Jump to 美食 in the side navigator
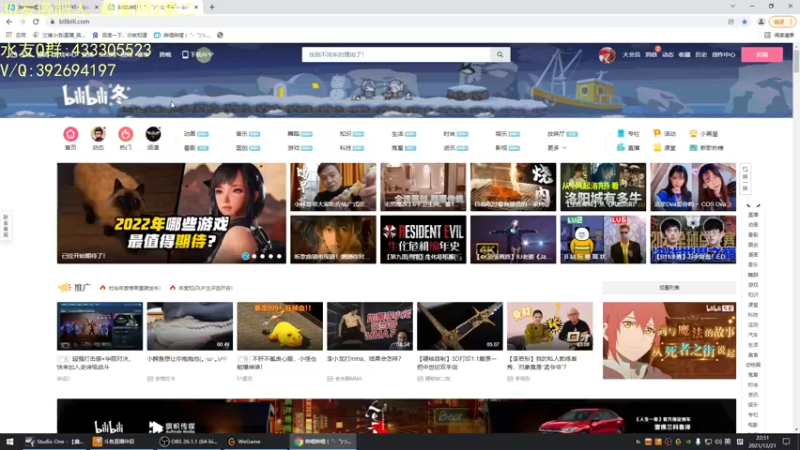Screen dimensions: 800x450 (753, 355)
